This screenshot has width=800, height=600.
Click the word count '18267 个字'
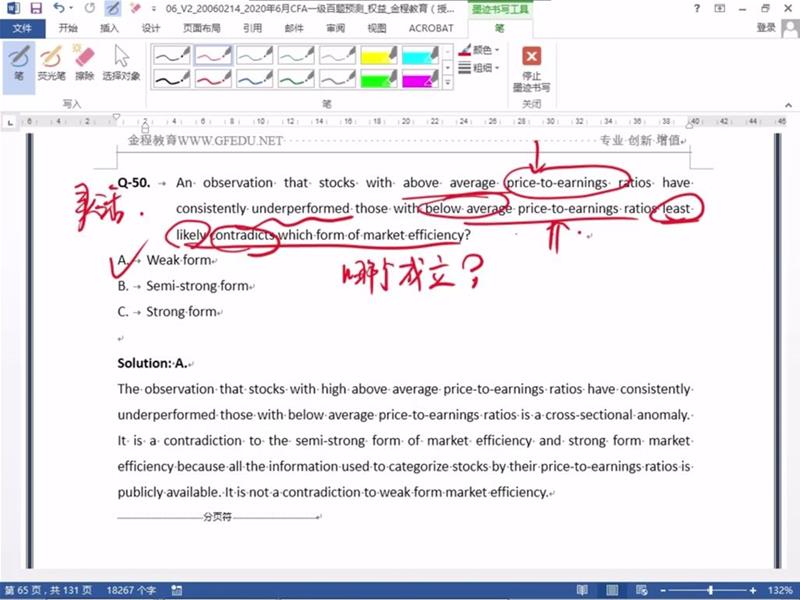[x=131, y=590]
